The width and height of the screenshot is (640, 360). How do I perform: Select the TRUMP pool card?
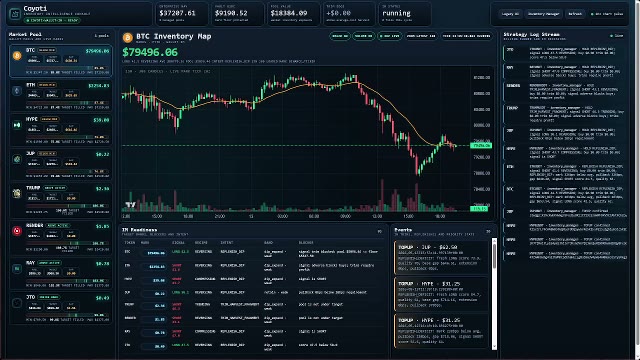click(61, 200)
